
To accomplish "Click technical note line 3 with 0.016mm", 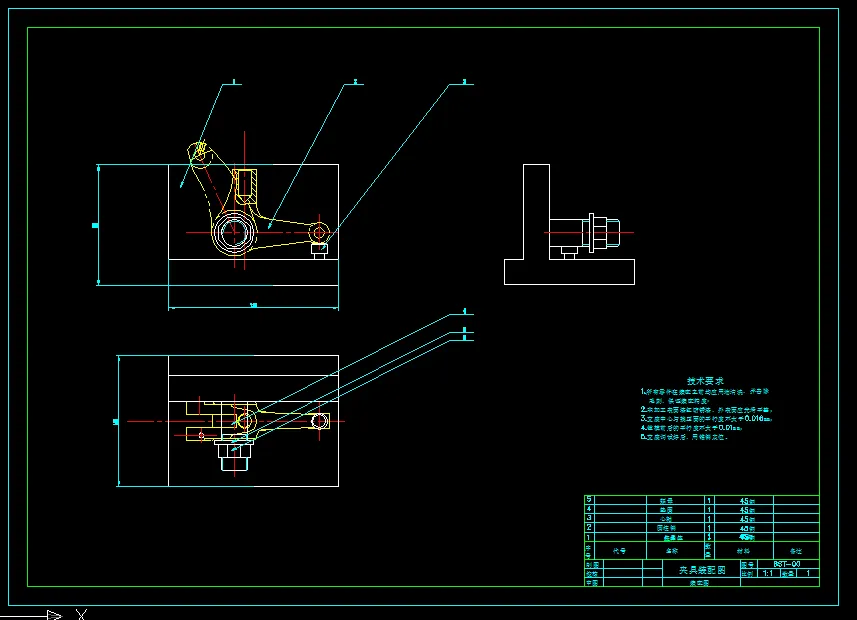I will (706, 419).
